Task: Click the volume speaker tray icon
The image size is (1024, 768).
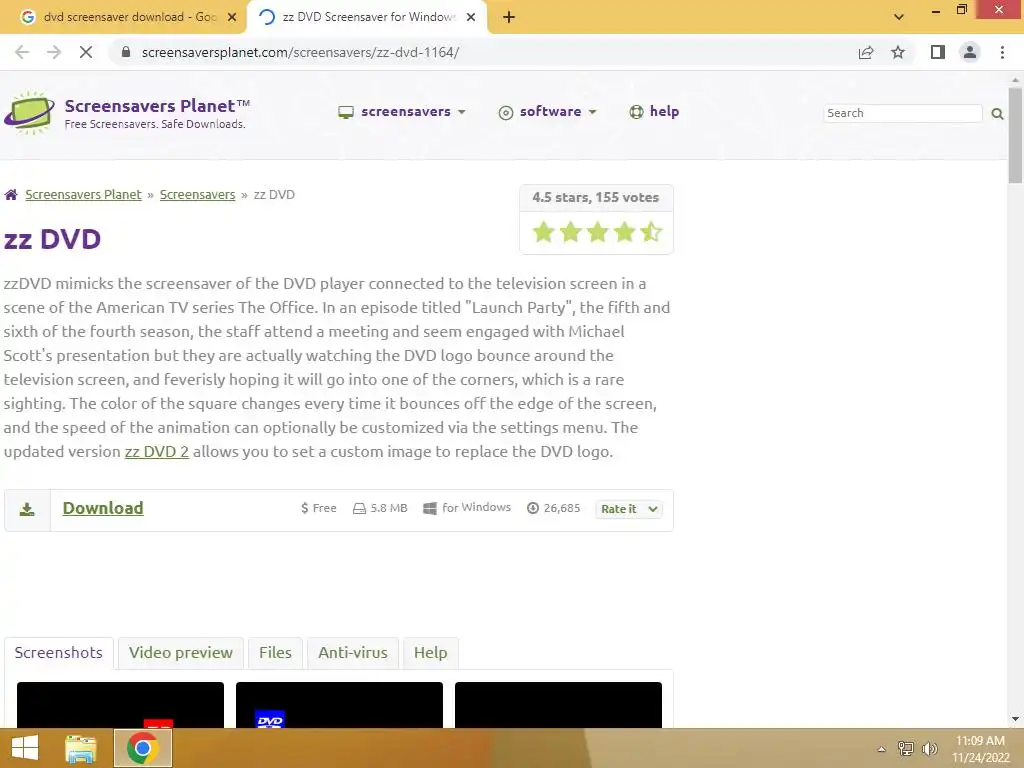Action: coord(929,749)
